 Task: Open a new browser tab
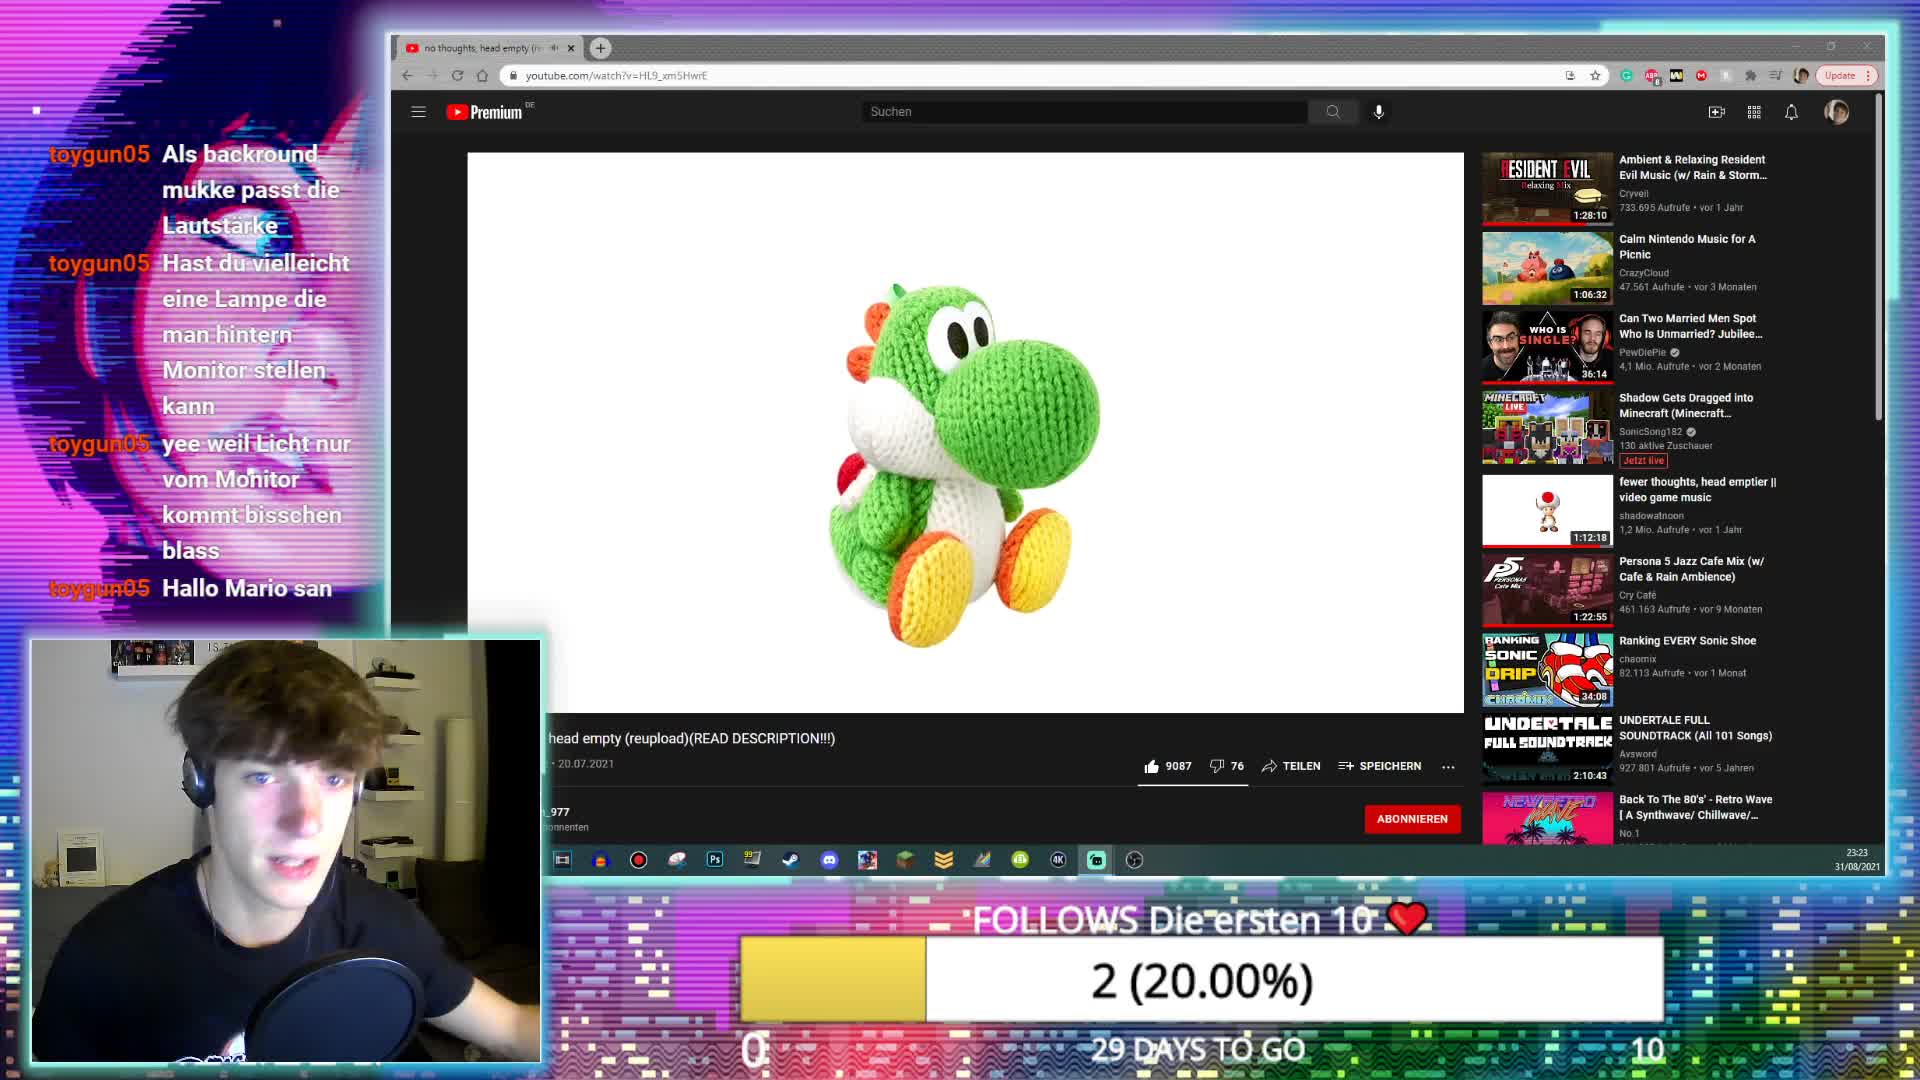coord(600,48)
